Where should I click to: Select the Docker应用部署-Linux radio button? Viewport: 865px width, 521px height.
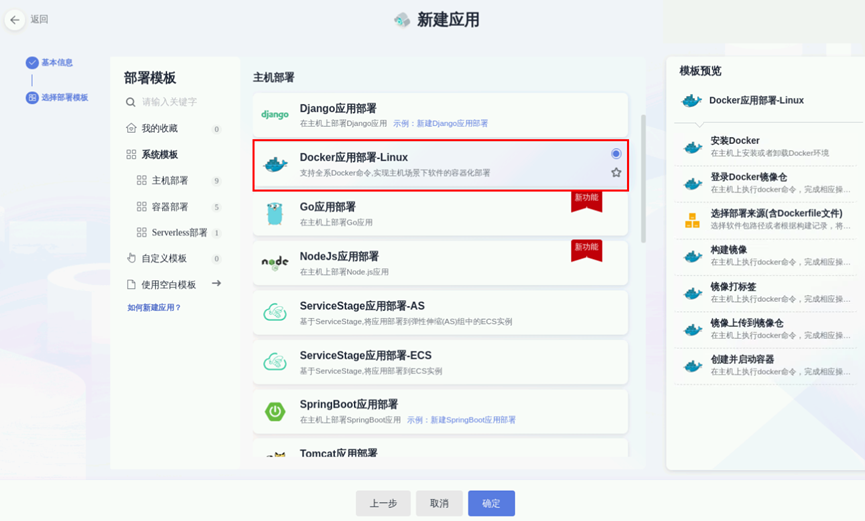point(616,153)
